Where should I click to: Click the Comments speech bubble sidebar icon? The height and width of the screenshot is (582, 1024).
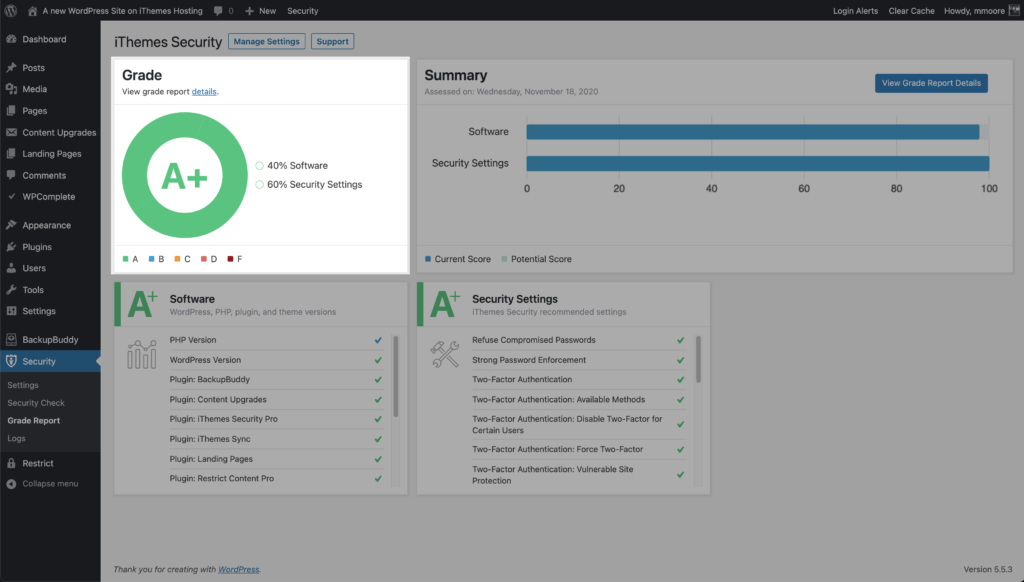click(11, 175)
